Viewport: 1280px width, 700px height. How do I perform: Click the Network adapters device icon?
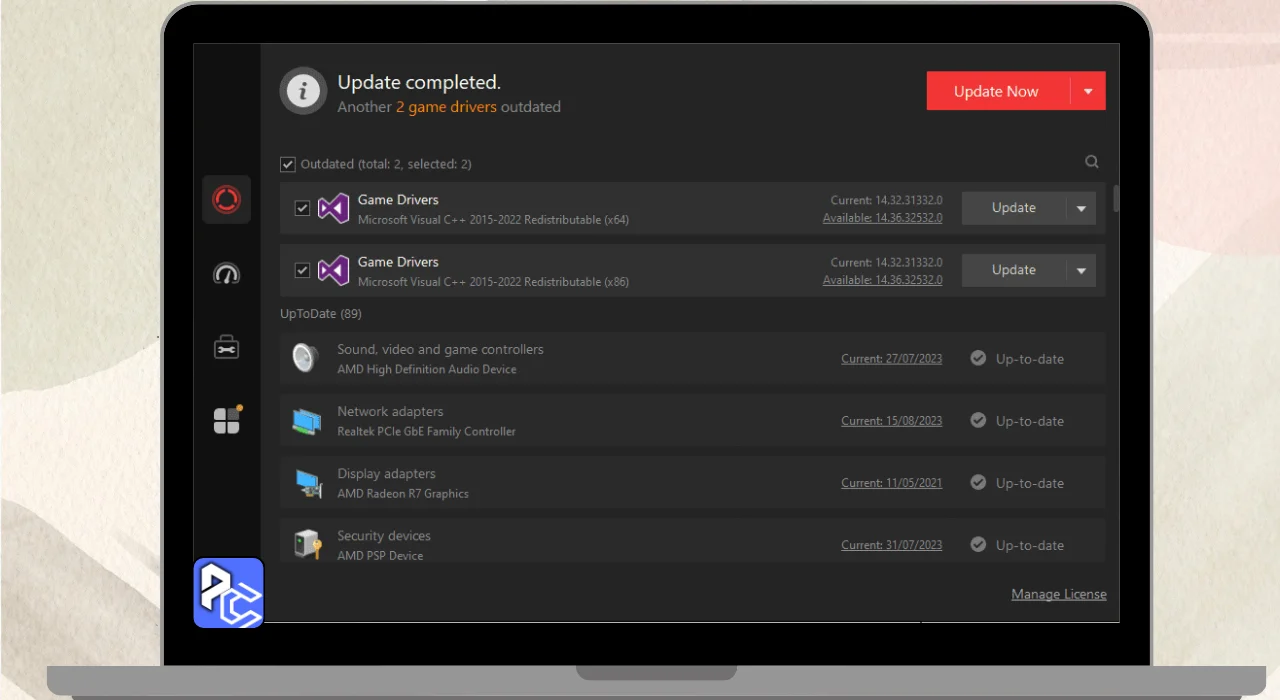click(306, 421)
